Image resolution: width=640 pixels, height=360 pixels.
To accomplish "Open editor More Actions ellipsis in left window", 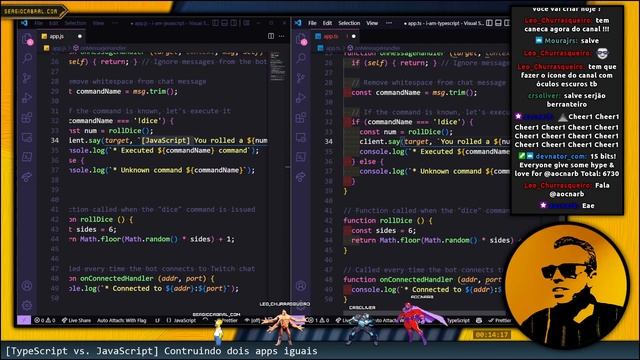I will point(282,36).
